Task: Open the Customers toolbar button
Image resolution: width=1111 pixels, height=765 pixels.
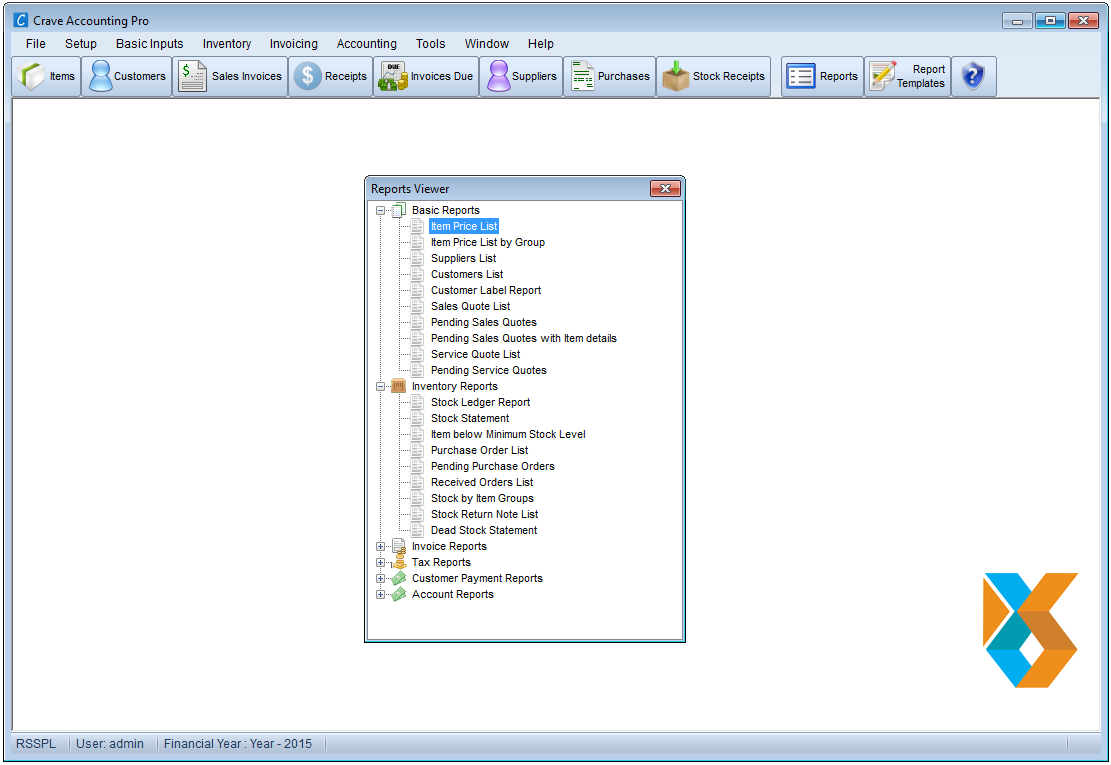Action: coord(128,76)
